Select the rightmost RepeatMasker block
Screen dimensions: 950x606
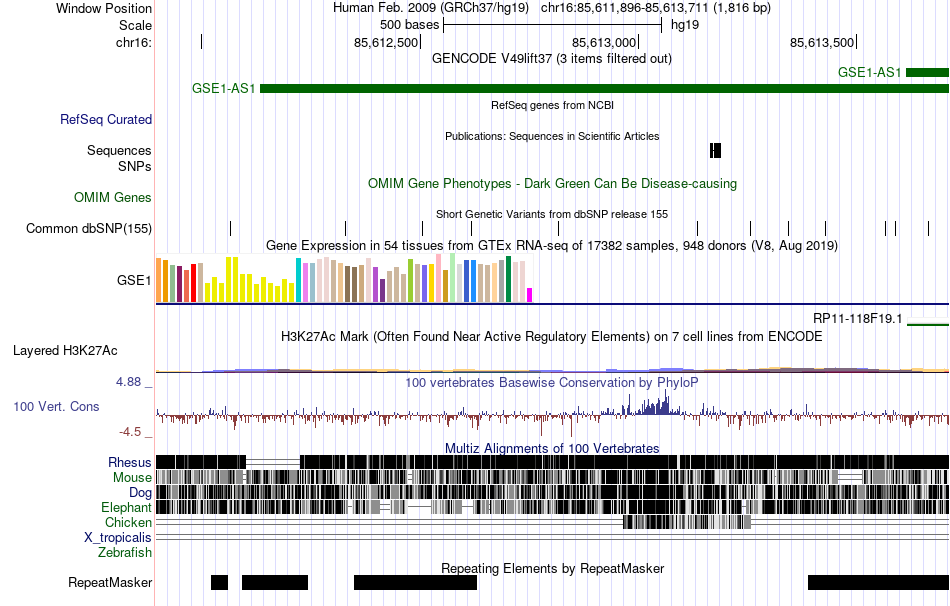click(879, 582)
